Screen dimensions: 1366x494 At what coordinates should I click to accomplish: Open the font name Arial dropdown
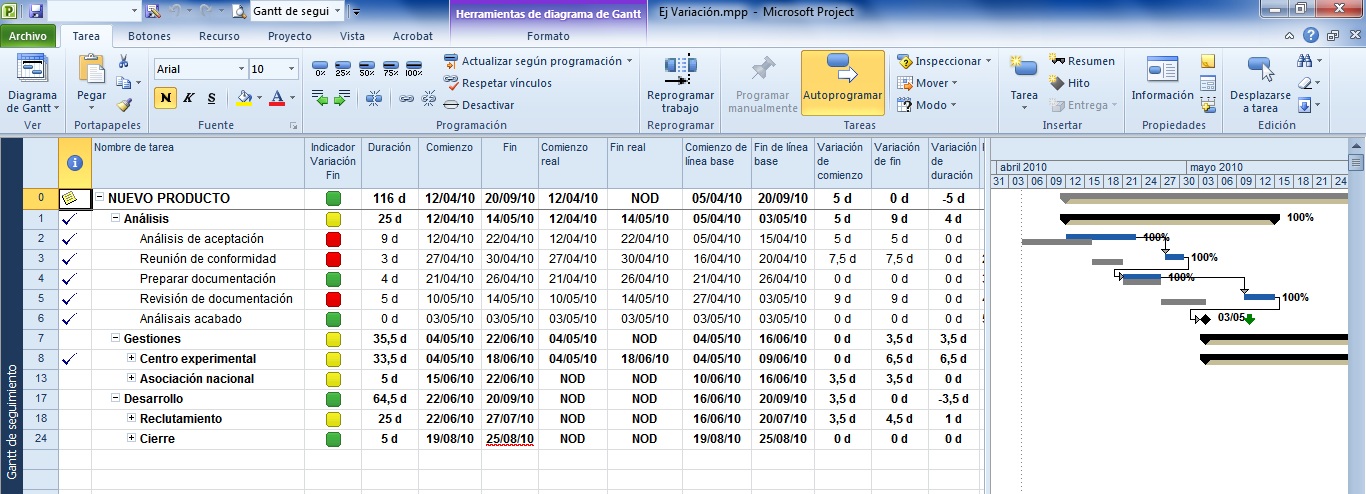pos(241,69)
